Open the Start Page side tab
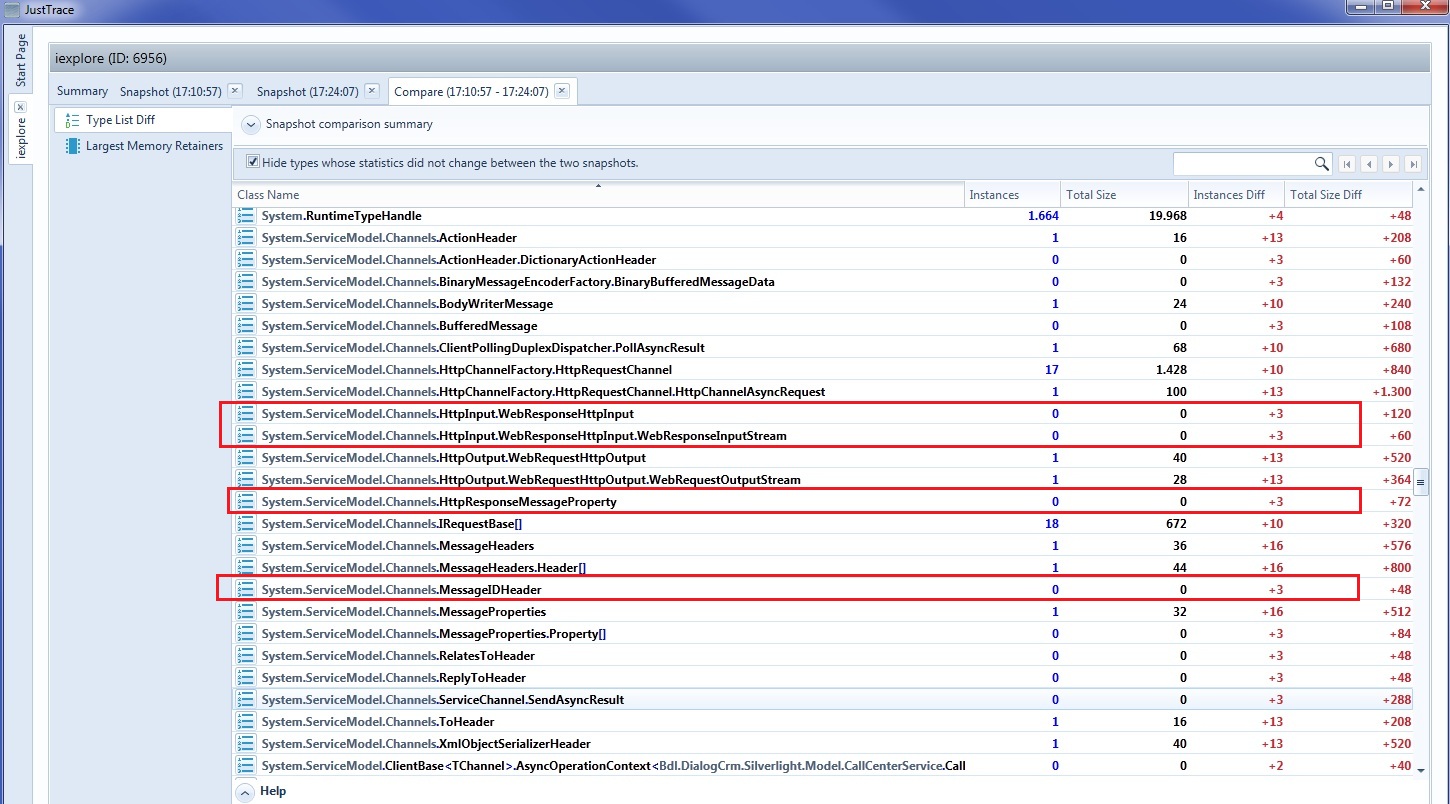1450x804 pixels. click(21, 60)
